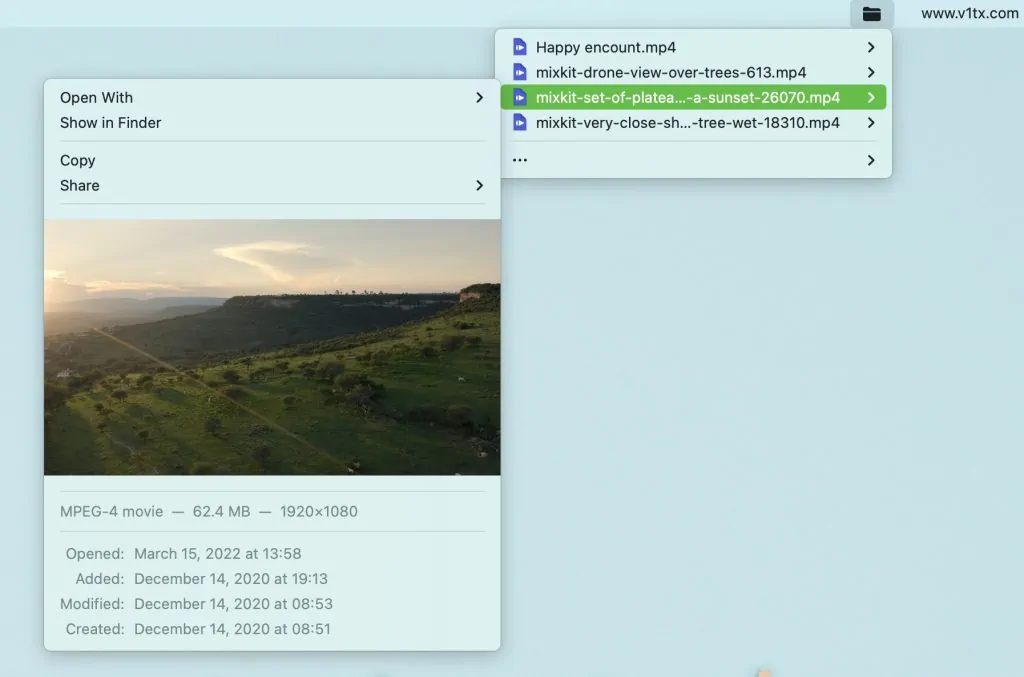Click the file icon beside tree-wet-18310.mp4
Image resolution: width=1024 pixels, height=677 pixels.
(x=520, y=122)
